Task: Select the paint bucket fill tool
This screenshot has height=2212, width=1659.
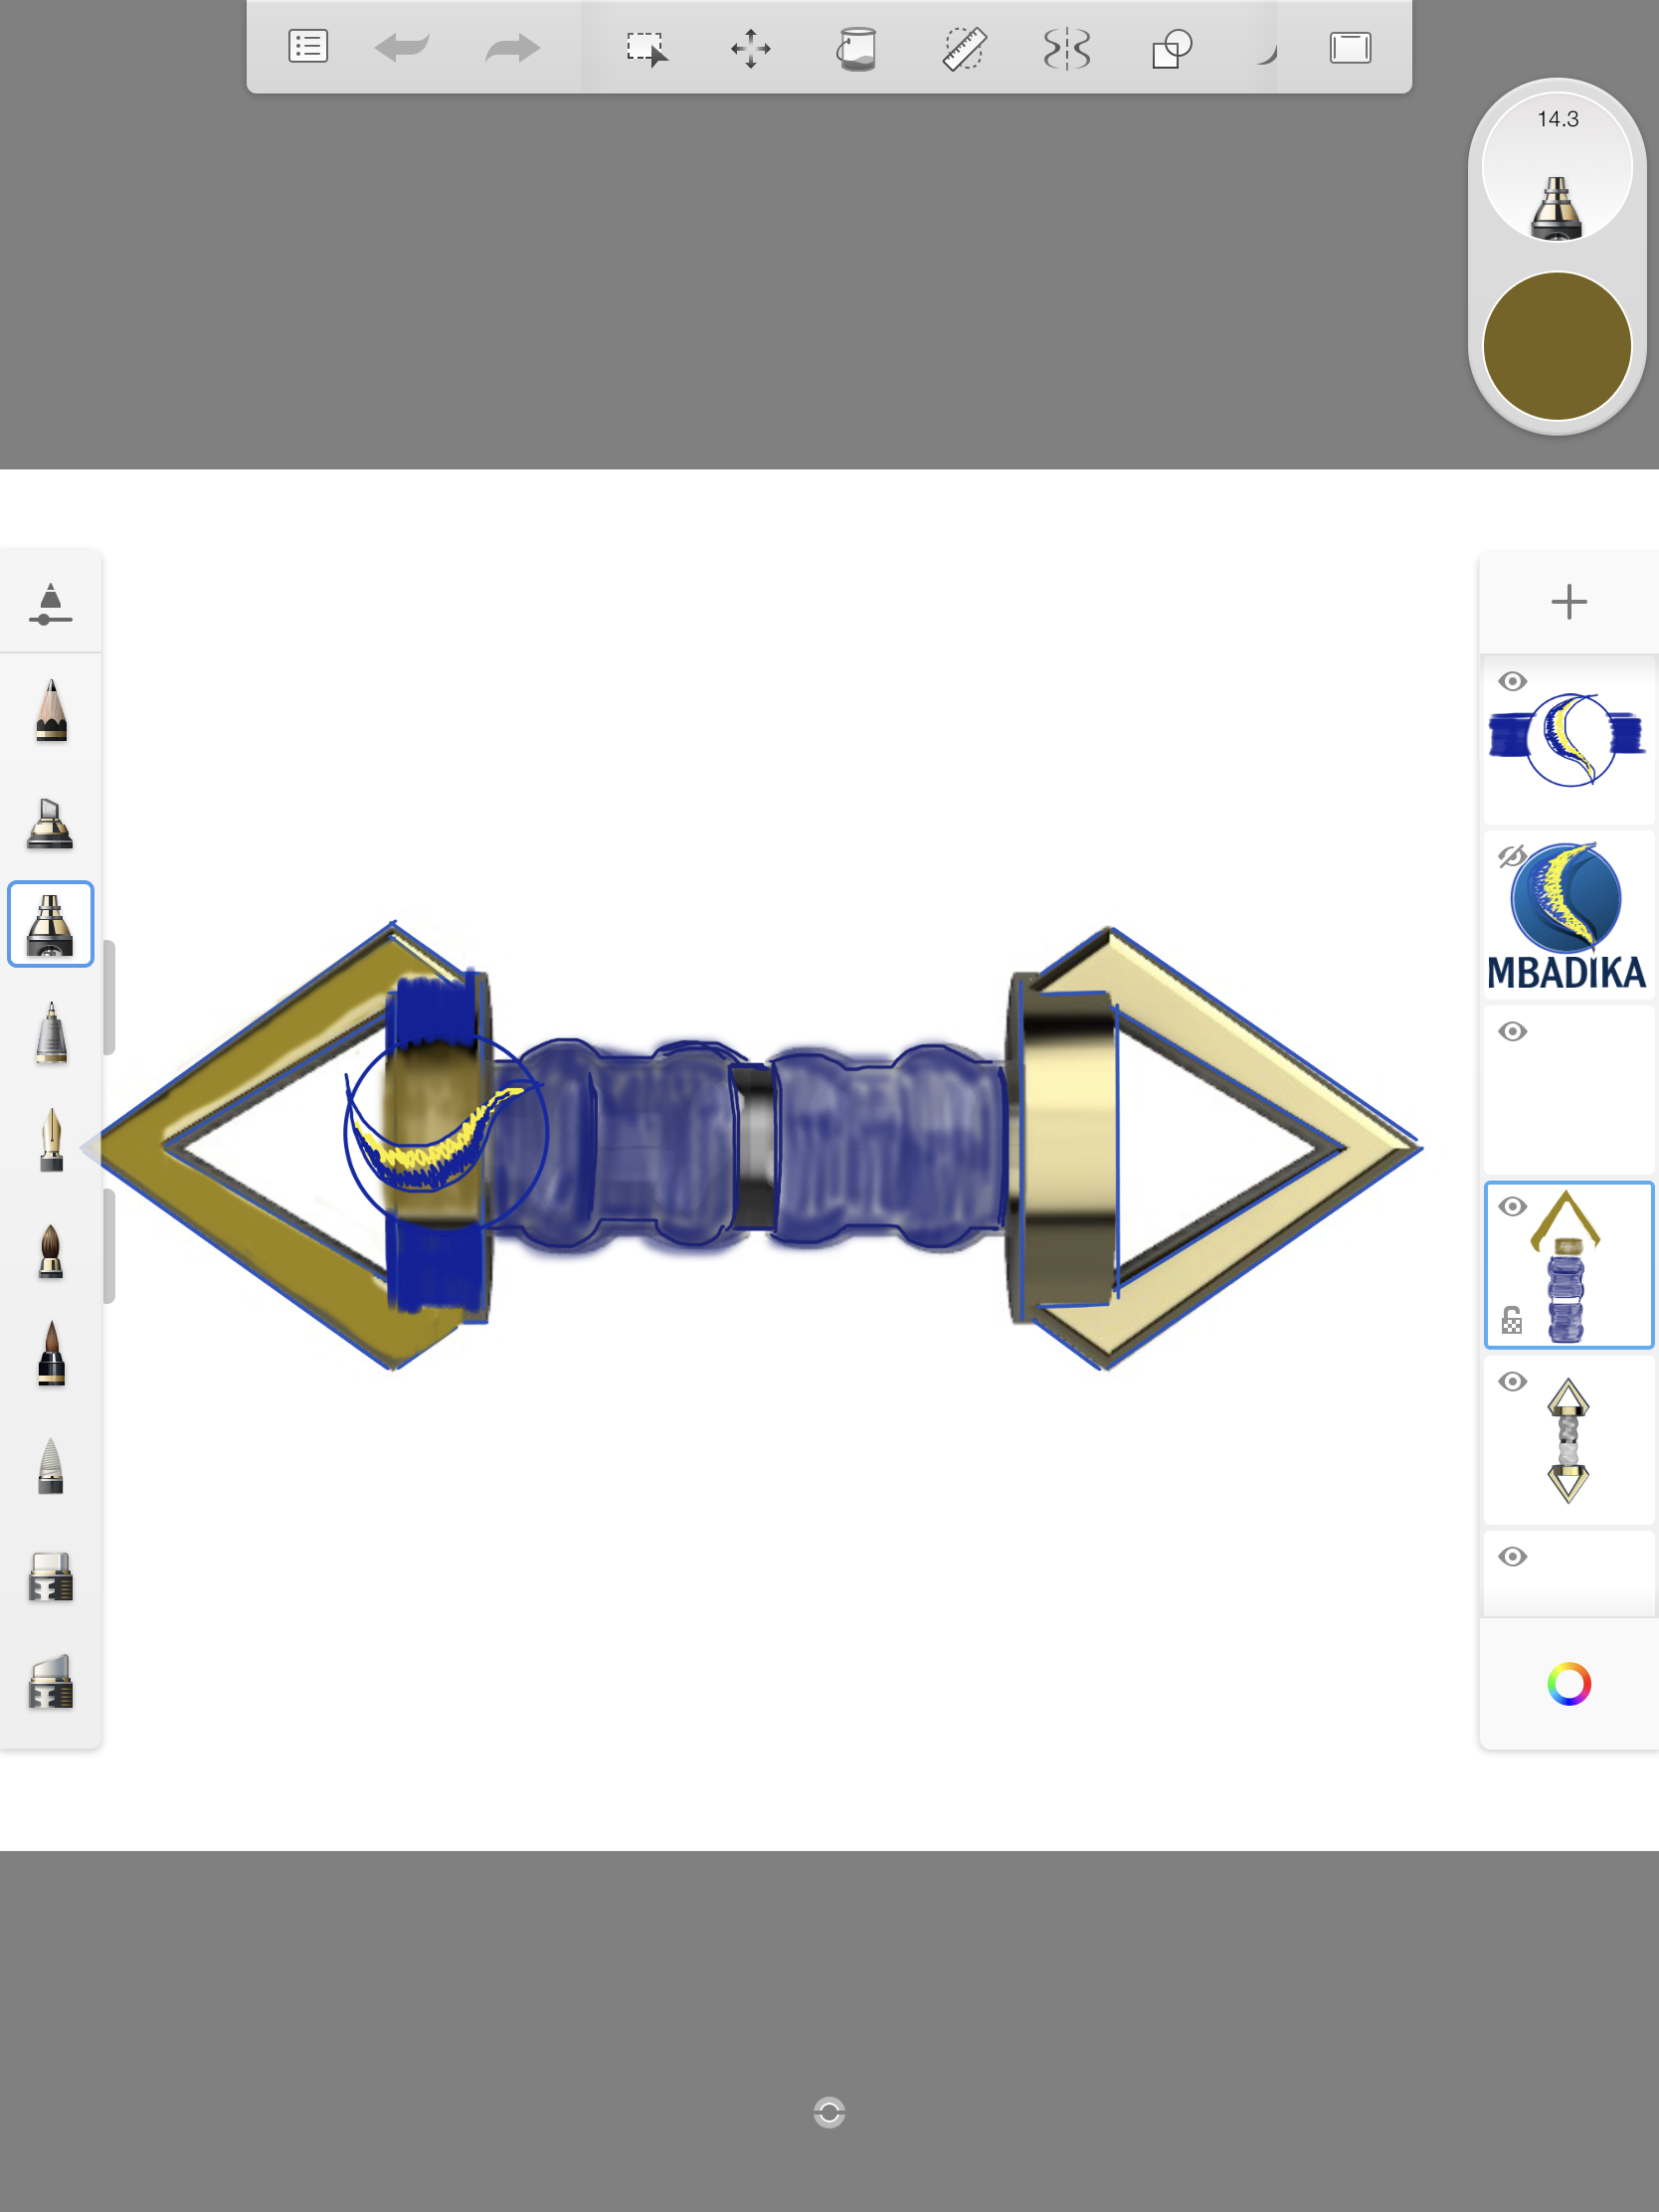Action: click(856, 48)
